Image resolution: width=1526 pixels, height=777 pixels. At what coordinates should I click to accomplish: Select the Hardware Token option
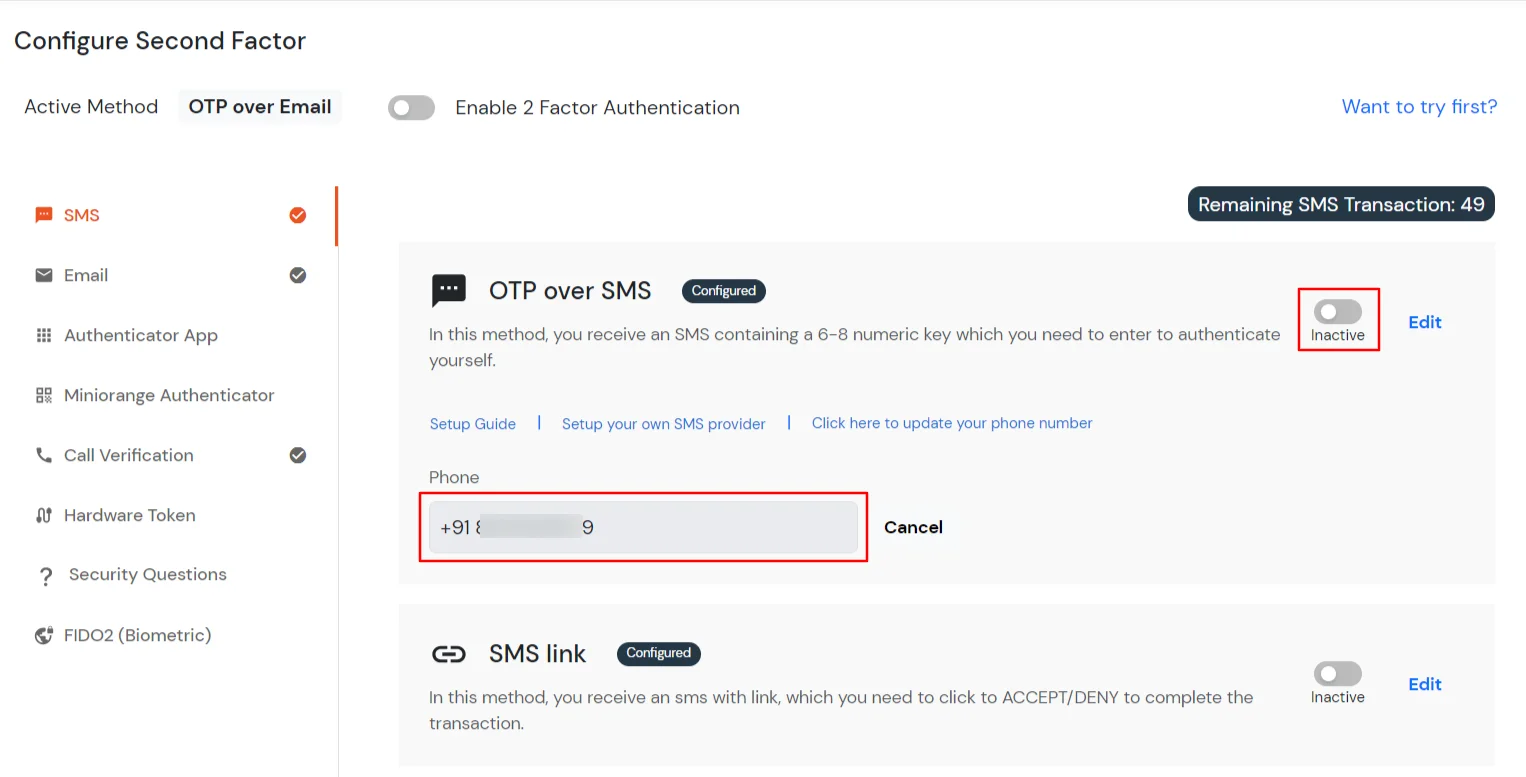click(130, 515)
